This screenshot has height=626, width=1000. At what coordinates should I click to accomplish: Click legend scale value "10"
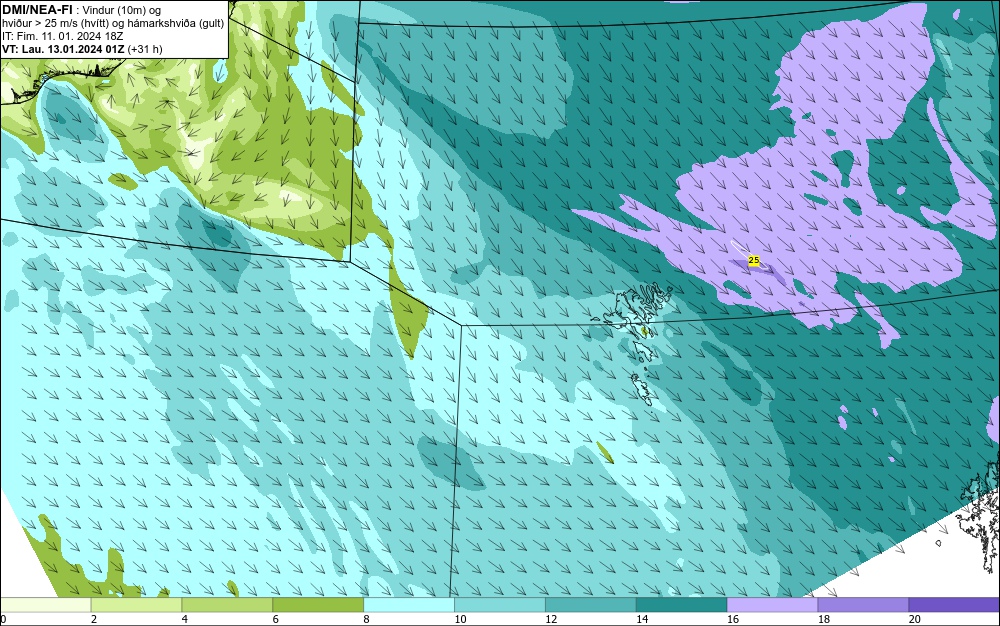(460, 619)
